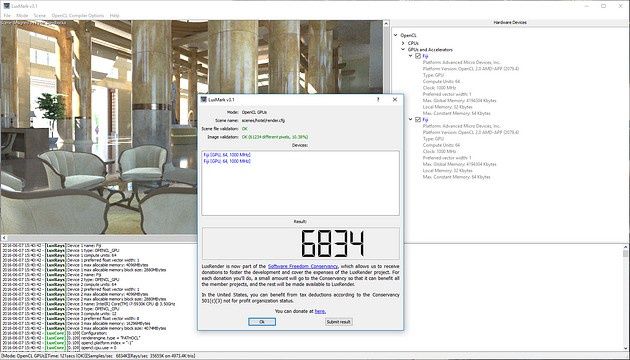Screen dimensions: 630x360
Task: Select second 'Fiji [GPU, 64, 1000 MHz]' device entry
Action: [x=227, y=161]
